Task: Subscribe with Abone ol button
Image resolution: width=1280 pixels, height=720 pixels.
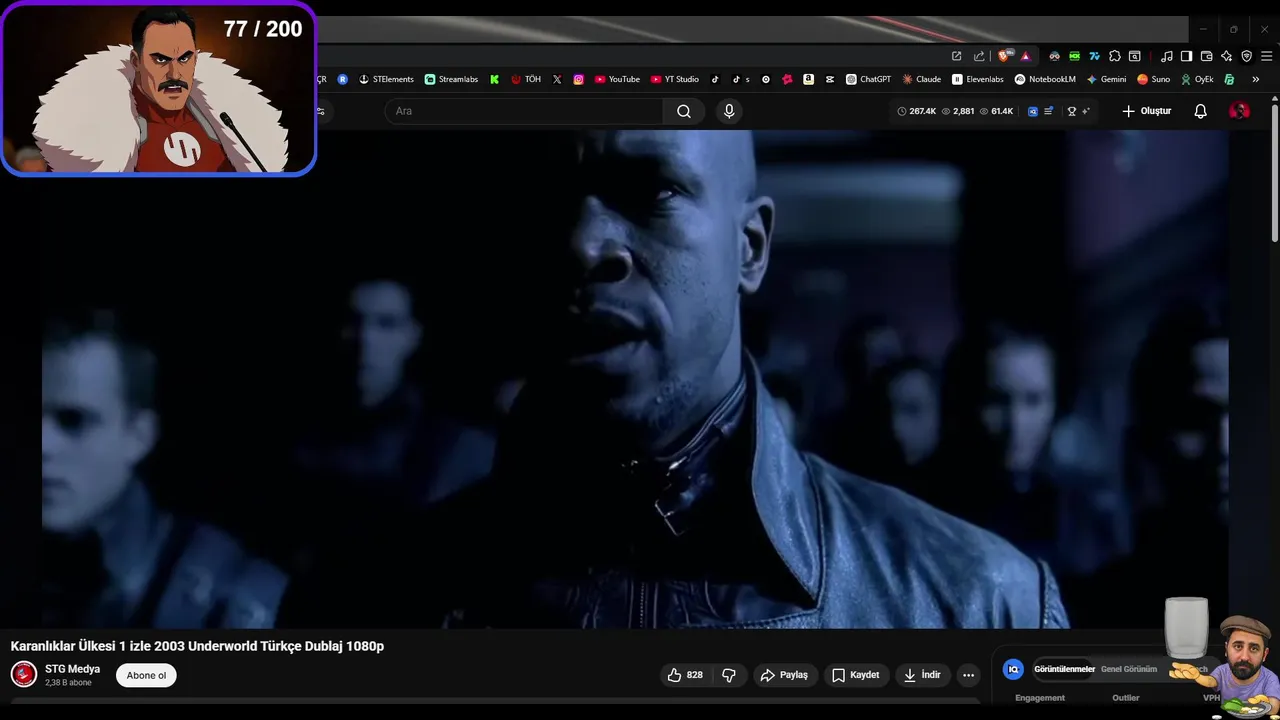Action: tap(146, 675)
